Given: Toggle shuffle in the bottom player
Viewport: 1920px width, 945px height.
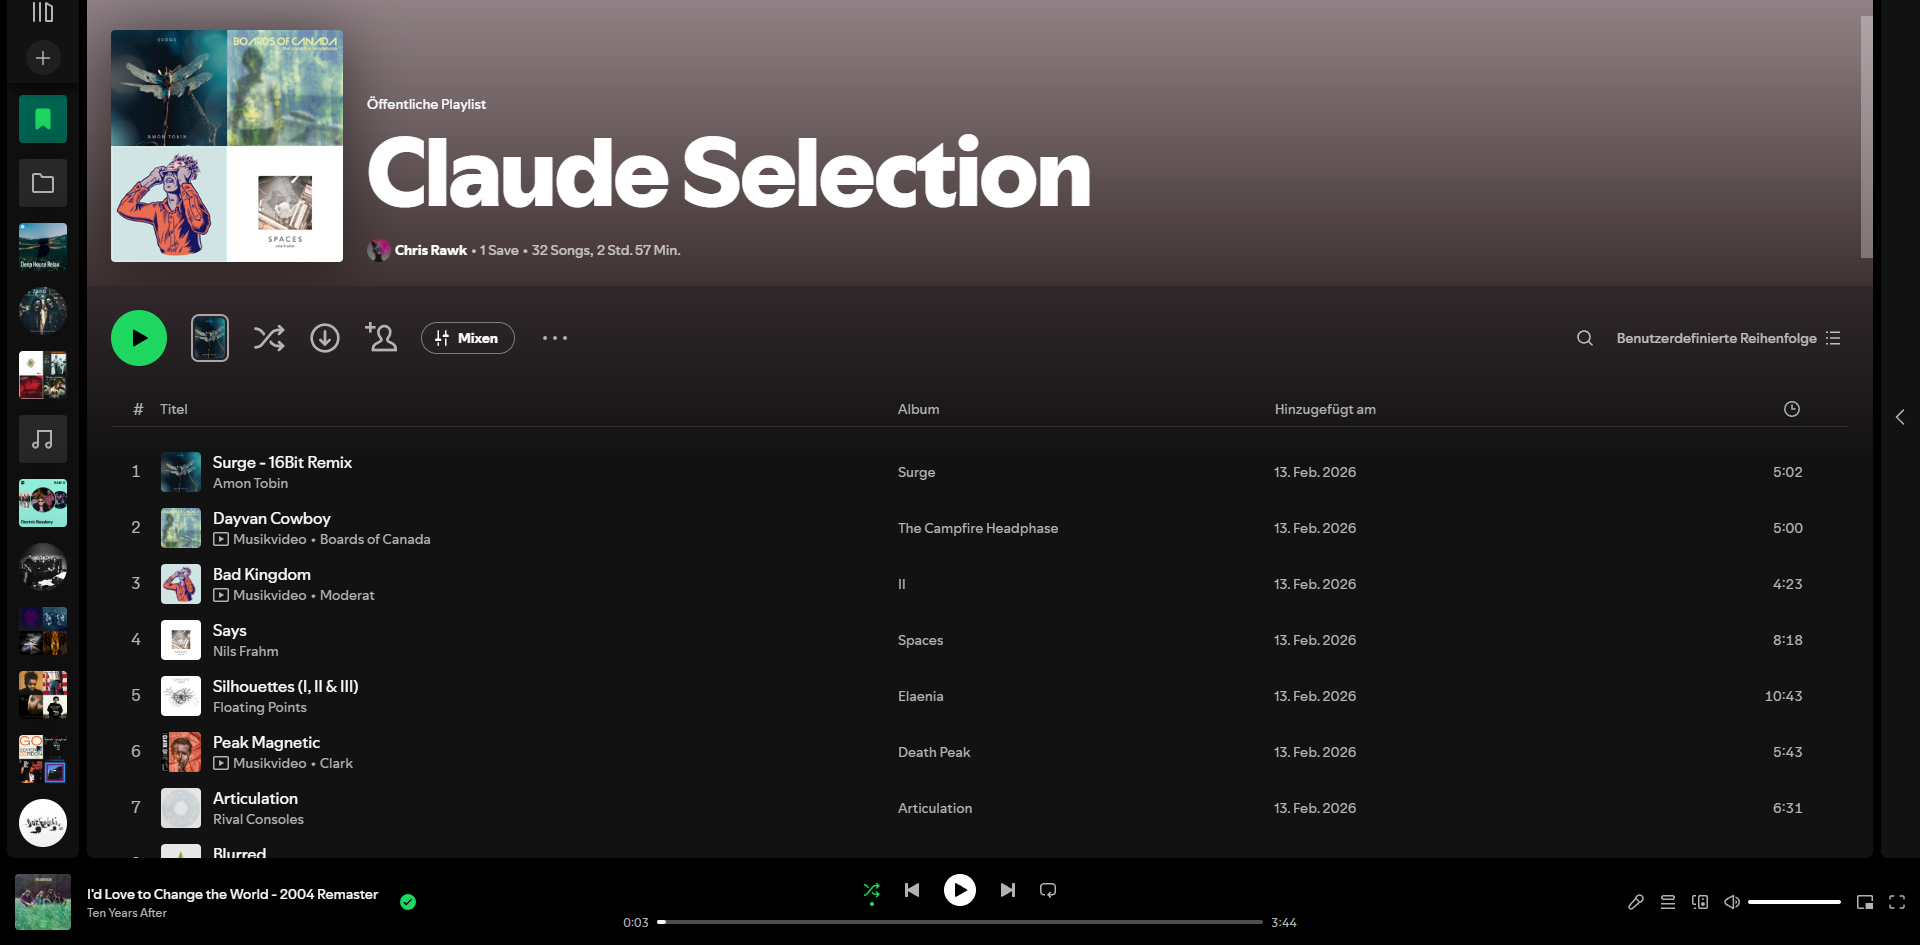Looking at the screenshot, I should click(x=871, y=890).
